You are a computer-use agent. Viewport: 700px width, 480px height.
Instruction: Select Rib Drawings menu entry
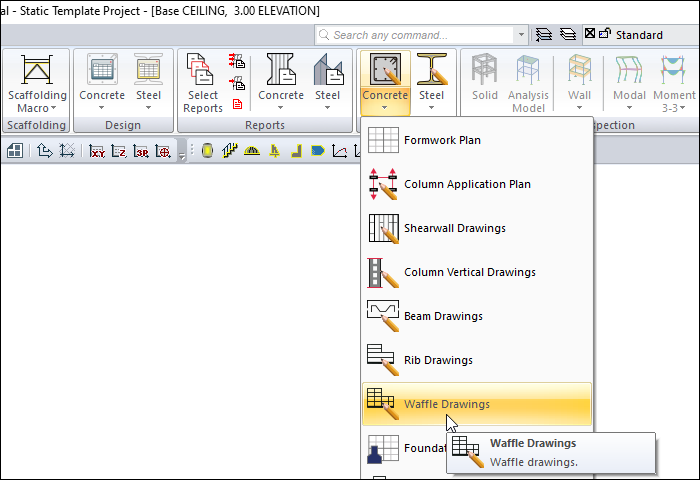click(477, 360)
